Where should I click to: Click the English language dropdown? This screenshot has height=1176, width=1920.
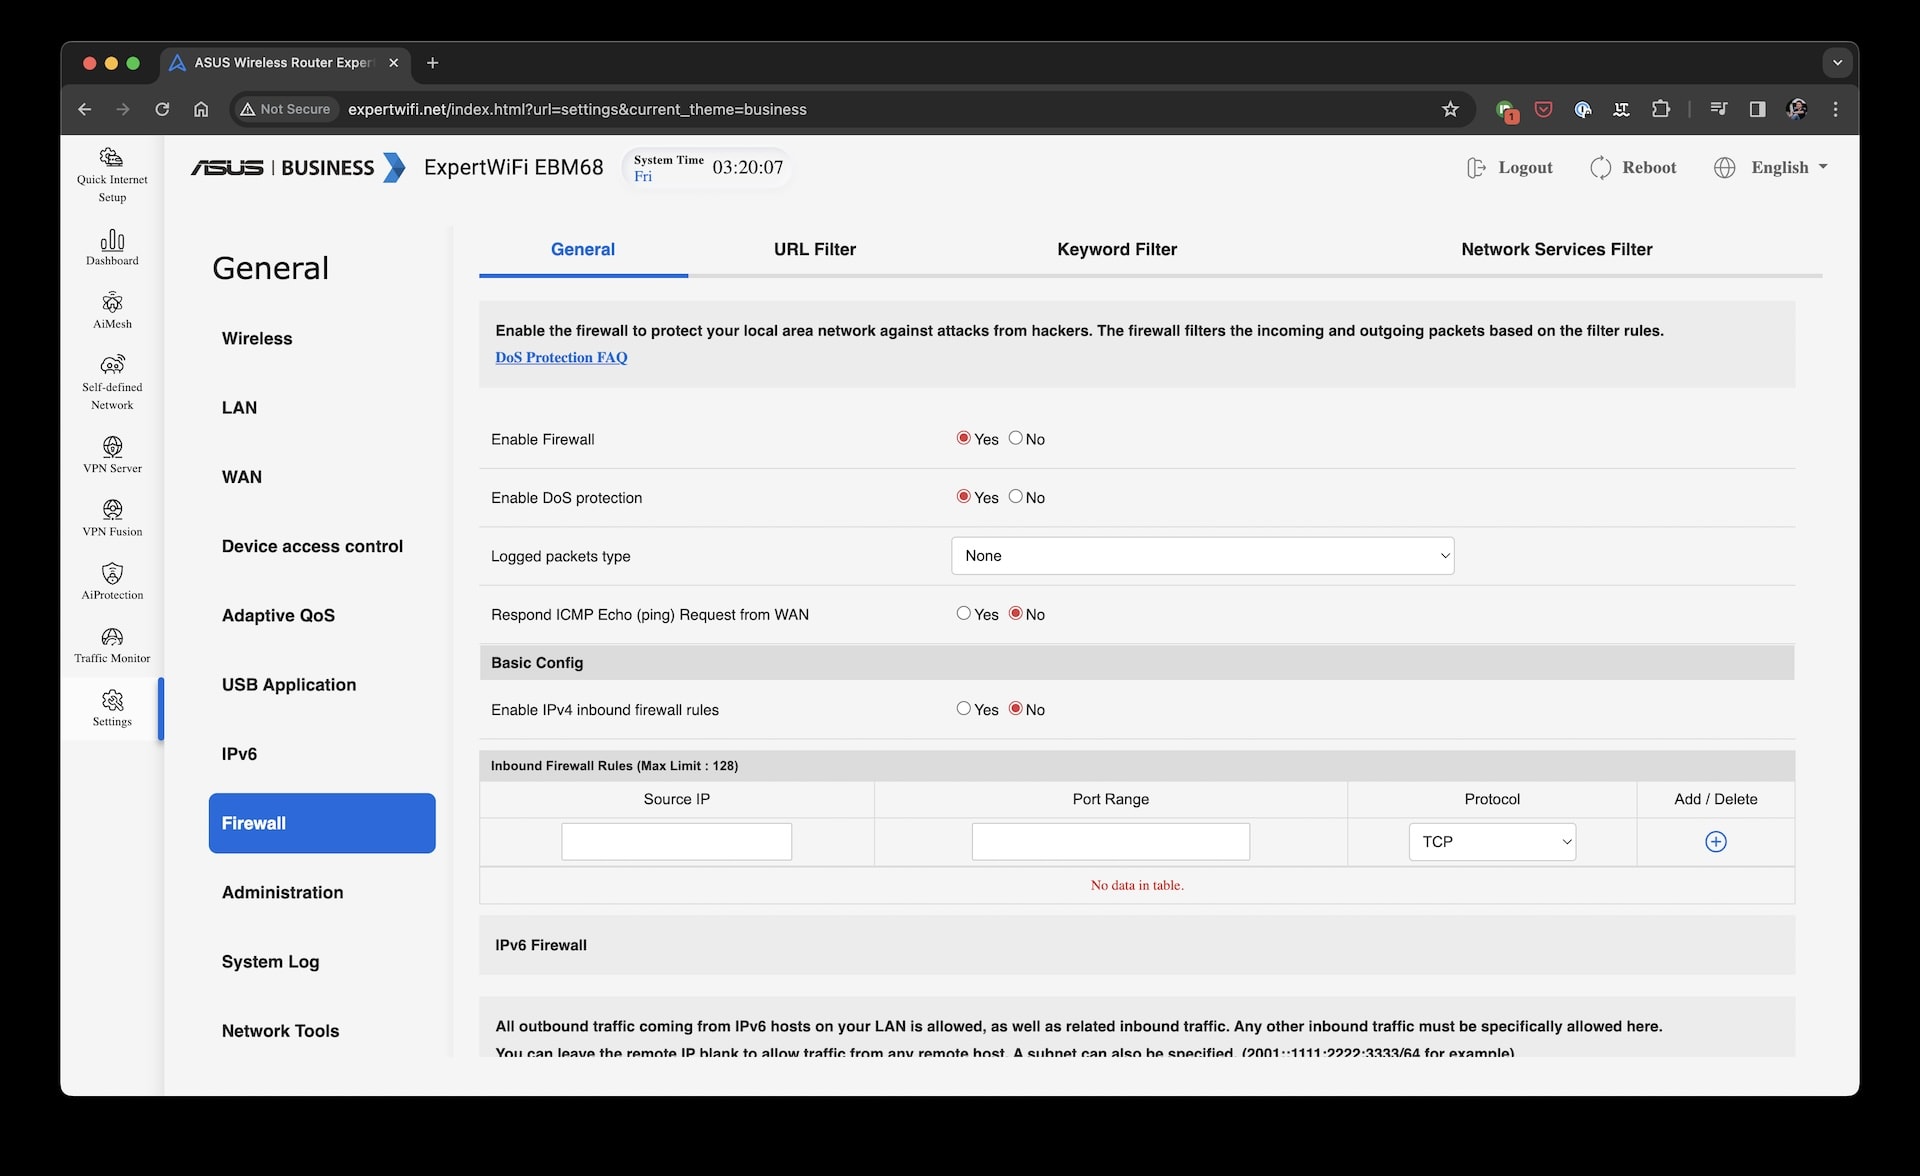click(1771, 166)
